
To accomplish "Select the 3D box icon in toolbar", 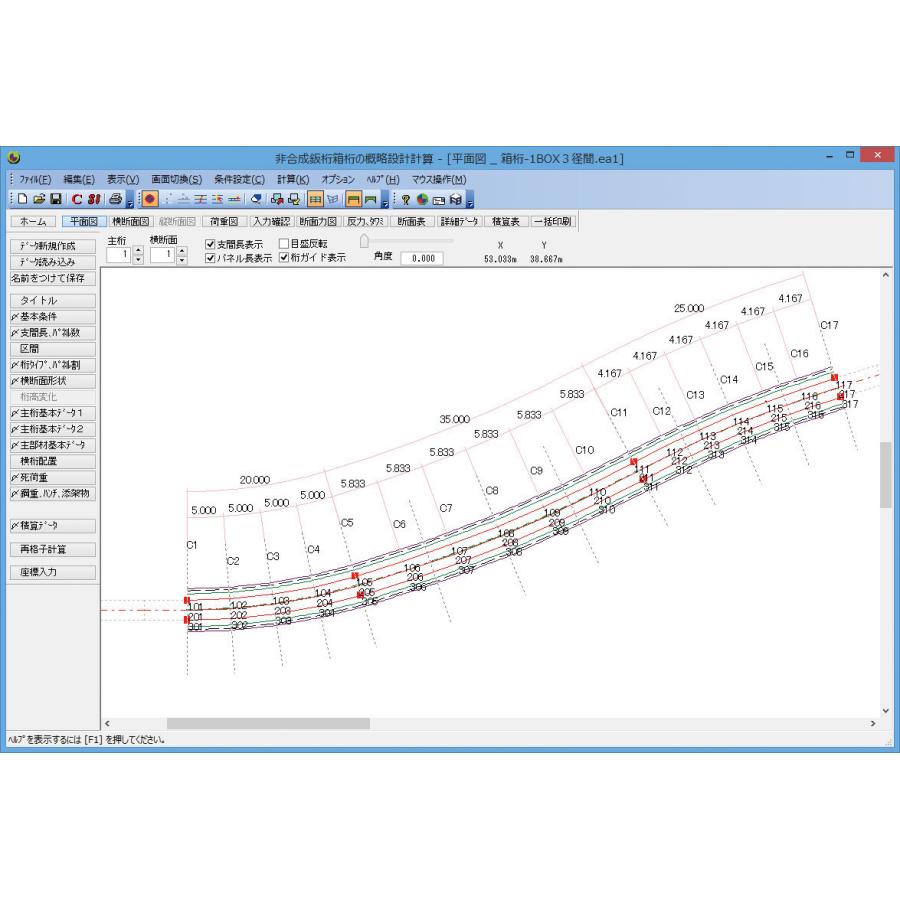I will tap(456, 199).
